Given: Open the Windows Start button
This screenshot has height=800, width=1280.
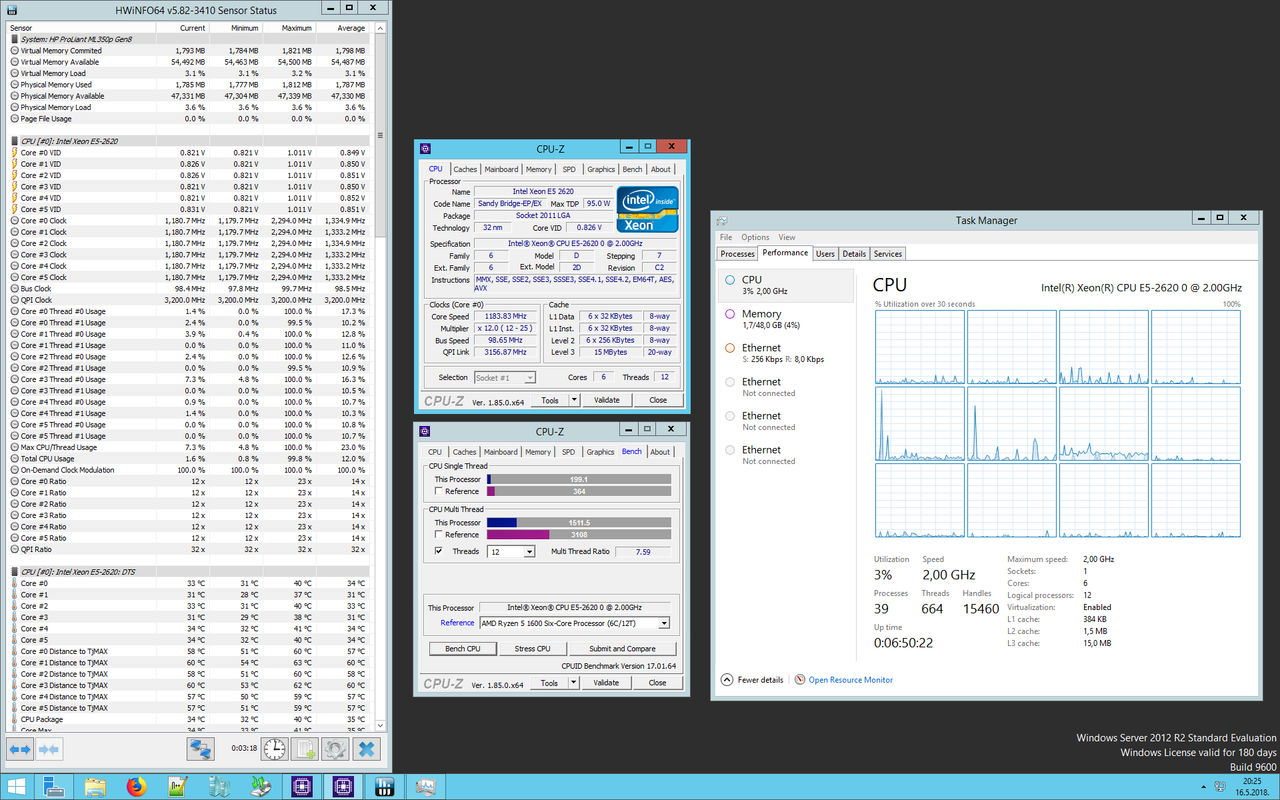Looking at the screenshot, I should tap(17, 787).
